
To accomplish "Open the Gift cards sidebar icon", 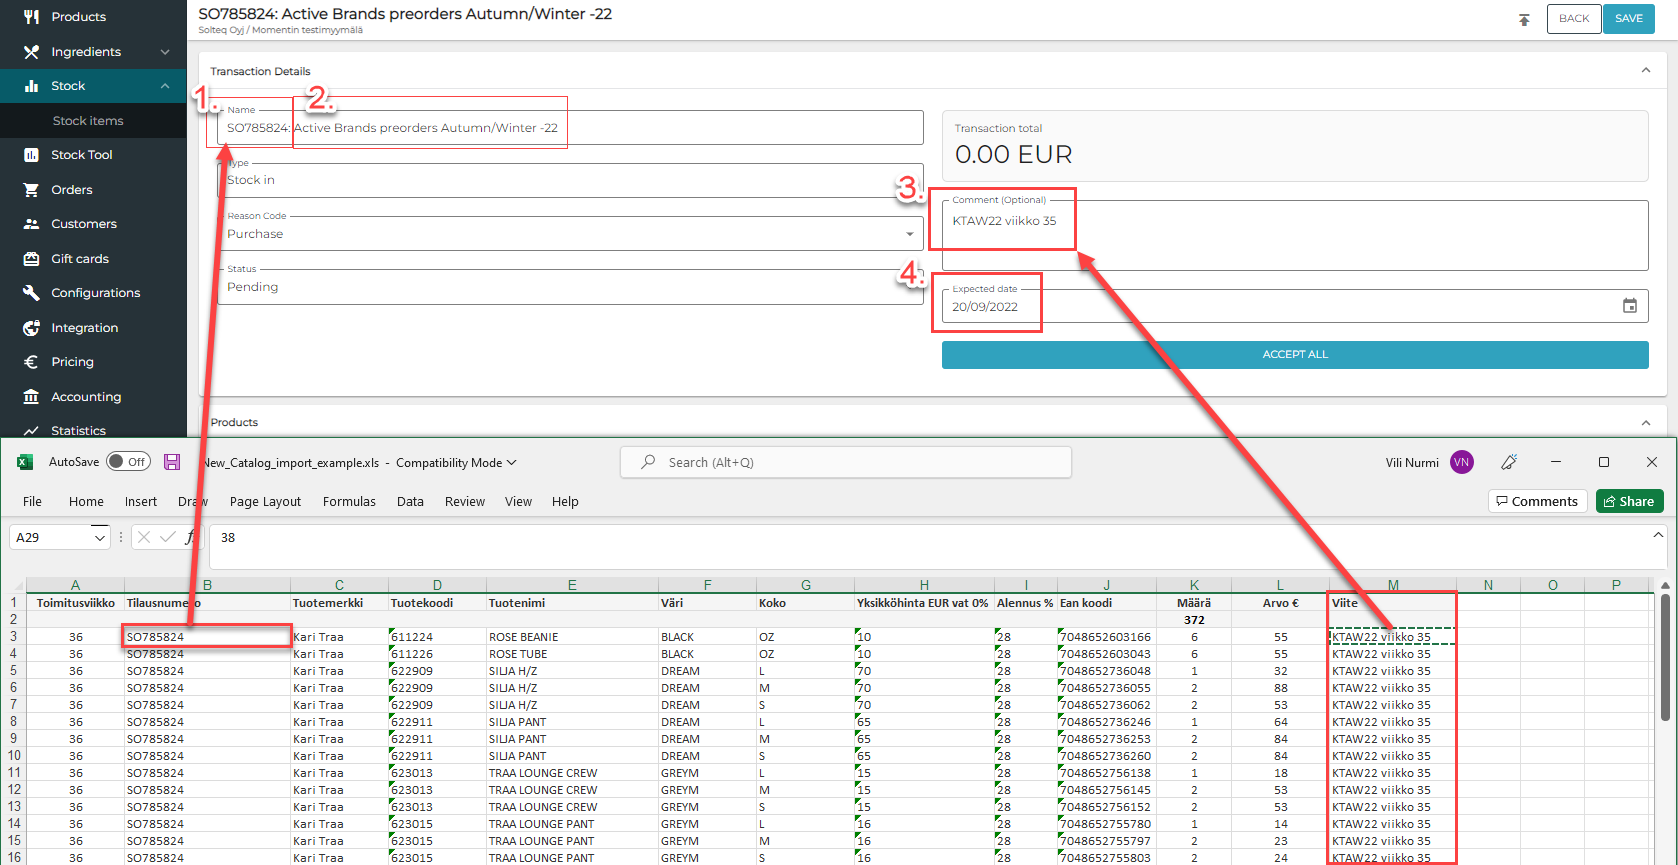I will tap(31, 259).
